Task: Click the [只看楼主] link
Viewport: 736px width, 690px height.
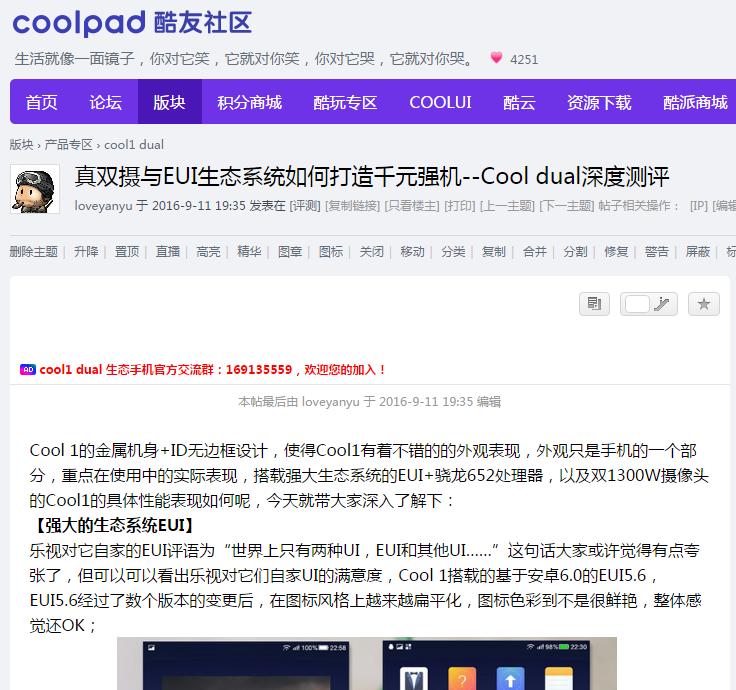Action: pos(412,206)
